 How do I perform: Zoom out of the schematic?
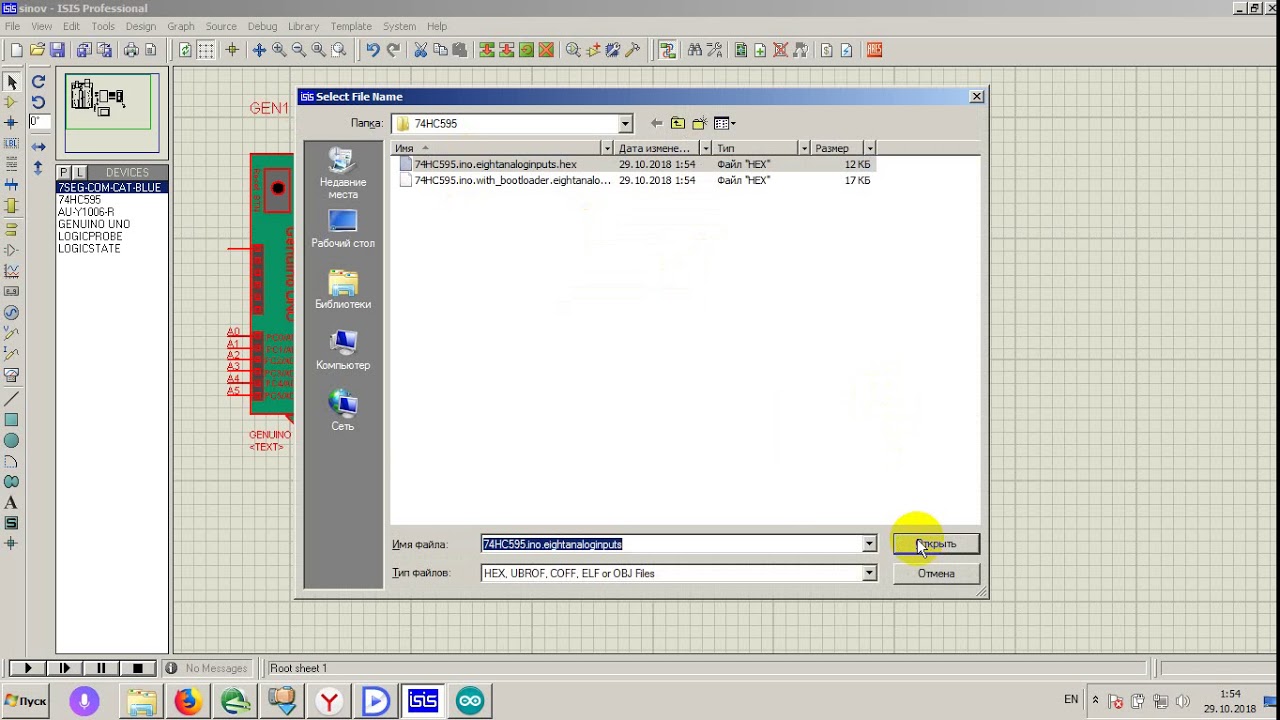[299, 50]
